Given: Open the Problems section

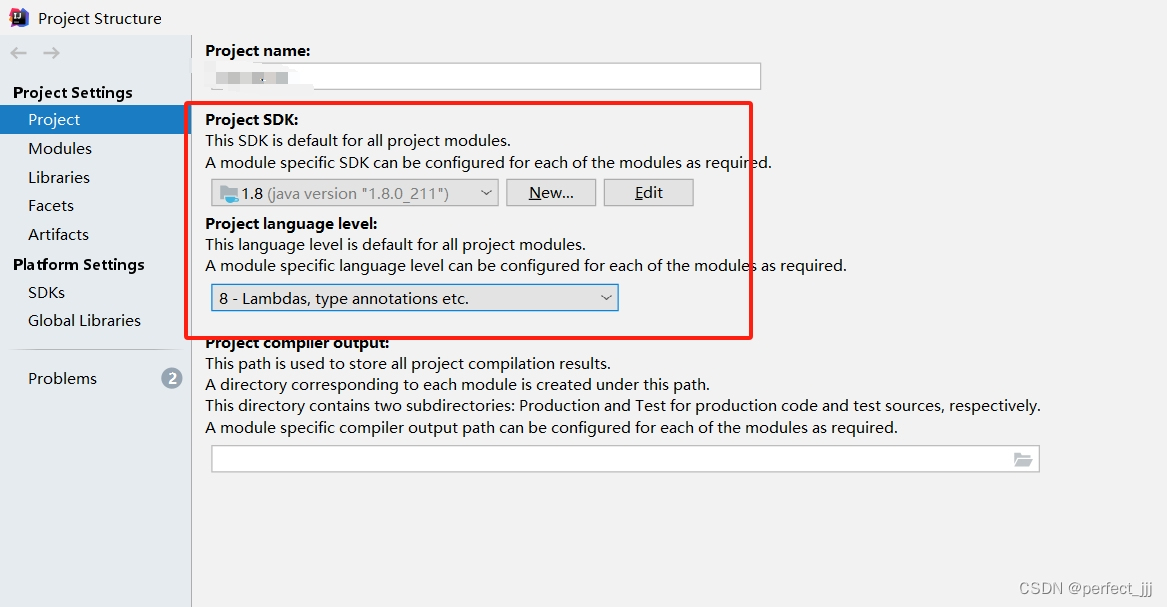Looking at the screenshot, I should pyautogui.click(x=62, y=378).
